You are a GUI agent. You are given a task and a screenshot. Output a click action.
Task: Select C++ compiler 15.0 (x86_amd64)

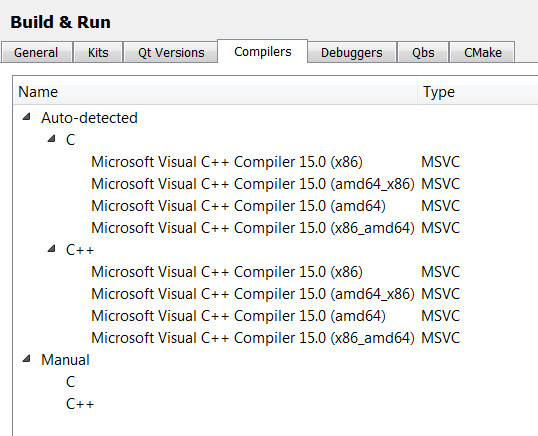point(253,338)
